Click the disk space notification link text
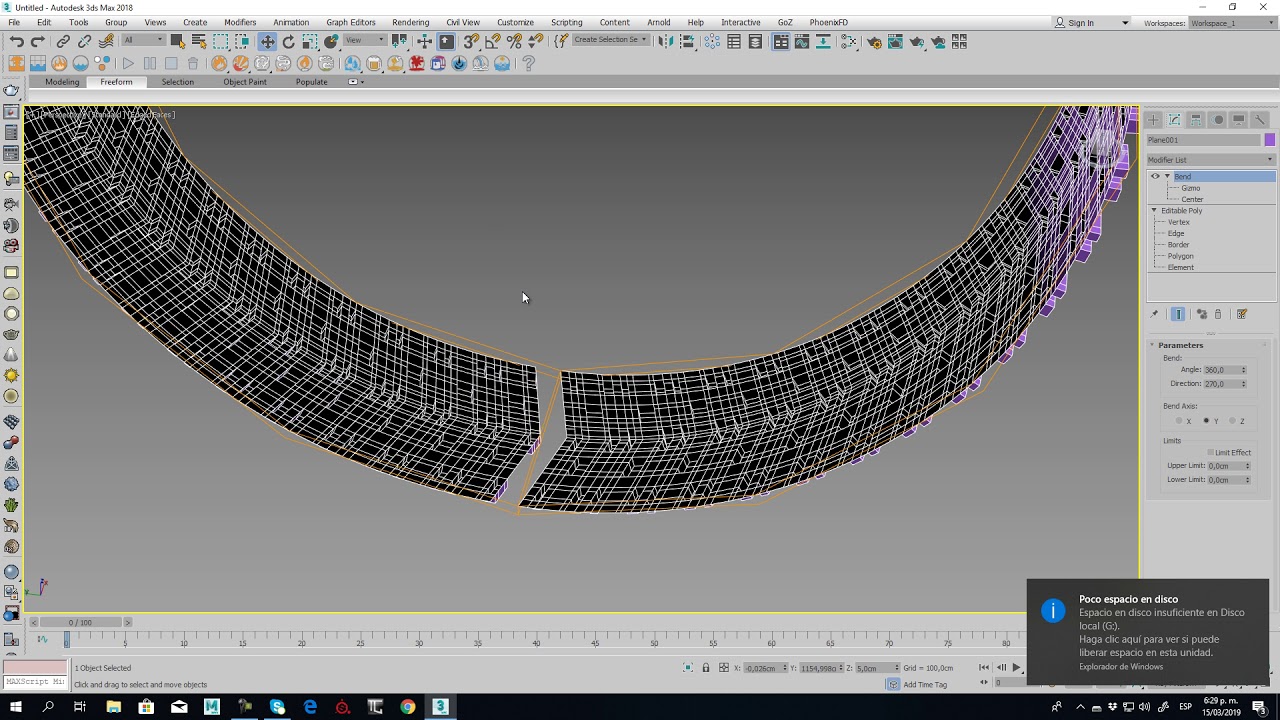1280x720 pixels. tap(1149, 646)
